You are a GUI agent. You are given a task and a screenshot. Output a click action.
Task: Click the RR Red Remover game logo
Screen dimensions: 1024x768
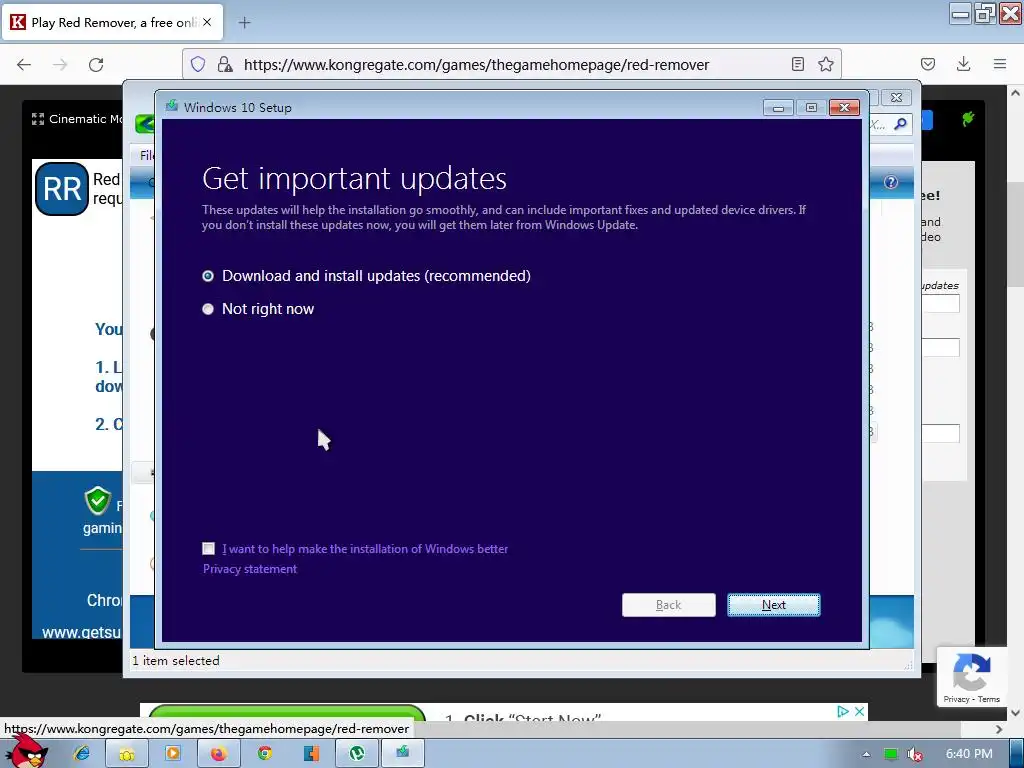pos(62,189)
